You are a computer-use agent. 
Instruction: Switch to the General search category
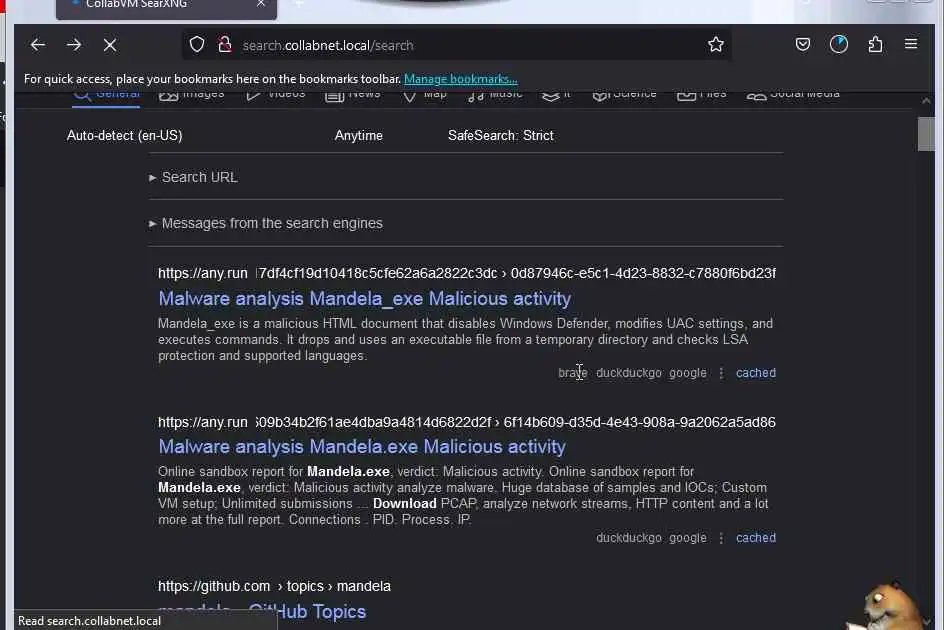tap(106, 96)
